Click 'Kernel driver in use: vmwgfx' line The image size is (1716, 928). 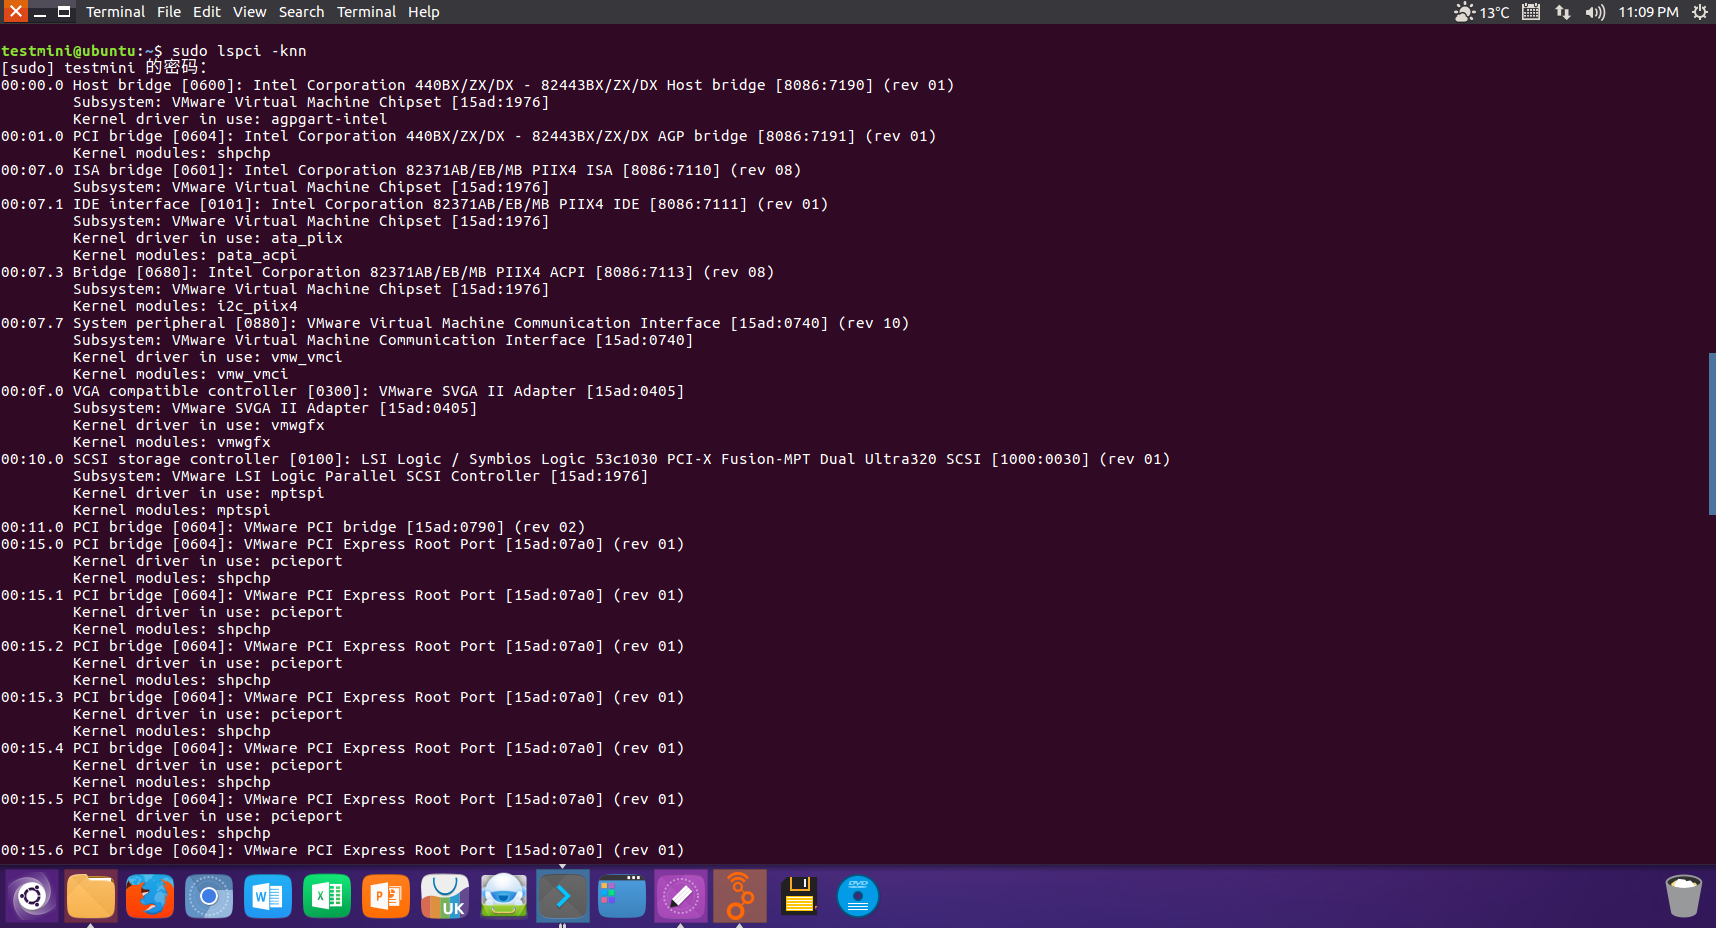[199, 425]
